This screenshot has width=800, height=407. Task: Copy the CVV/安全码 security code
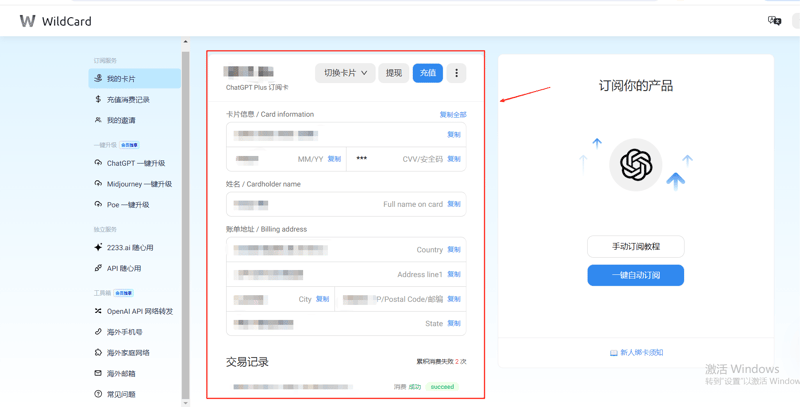pos(454,159)
